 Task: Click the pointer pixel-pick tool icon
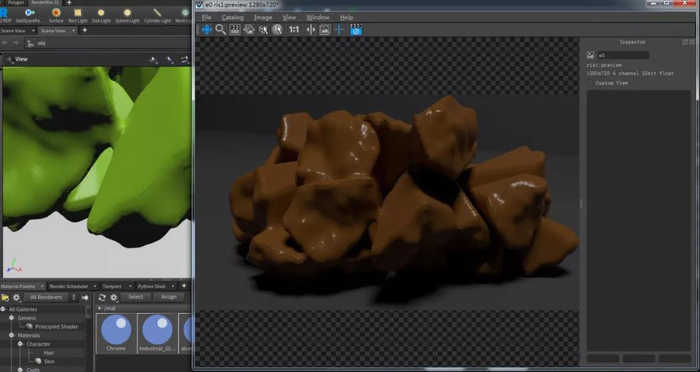pos(277,29)
